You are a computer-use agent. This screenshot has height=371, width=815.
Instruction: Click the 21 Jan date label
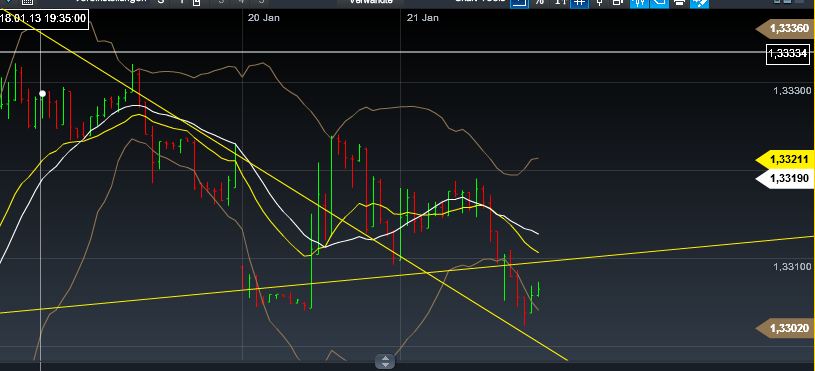click(423, 18)
